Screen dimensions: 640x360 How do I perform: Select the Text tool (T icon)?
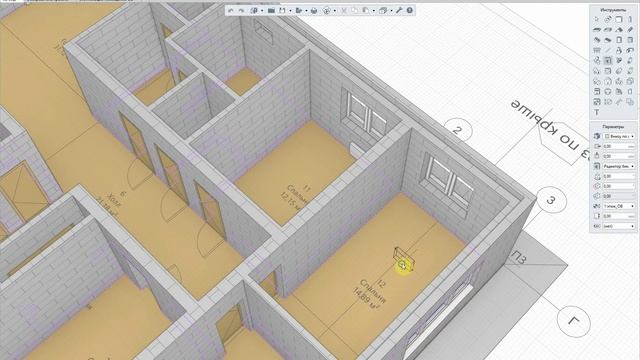pos(597,112)
